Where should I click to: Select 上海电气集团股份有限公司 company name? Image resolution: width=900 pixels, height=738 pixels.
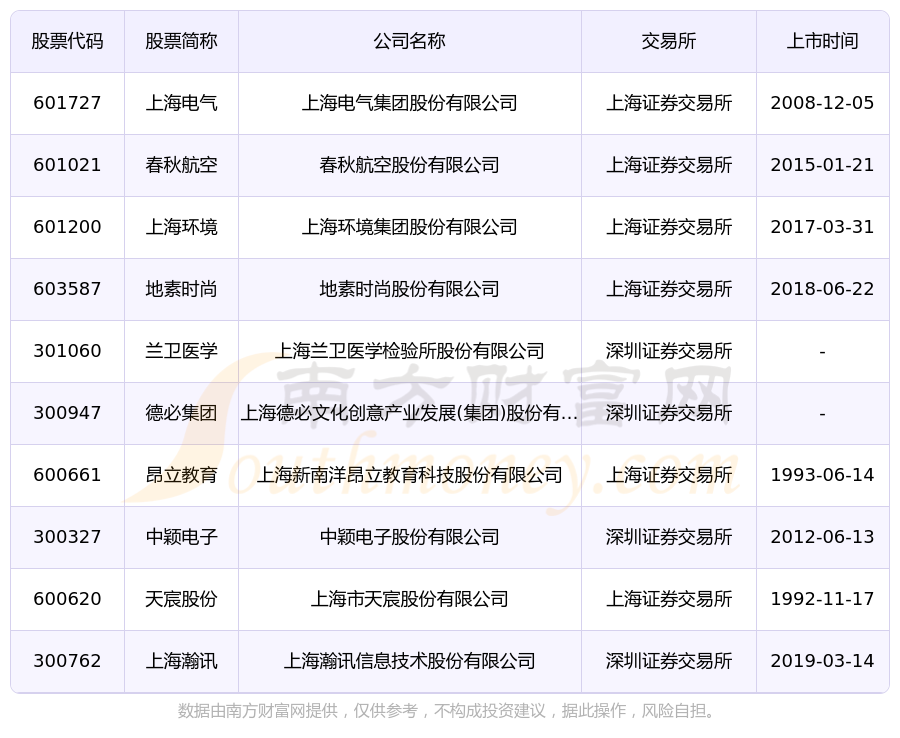click(409, 103)
